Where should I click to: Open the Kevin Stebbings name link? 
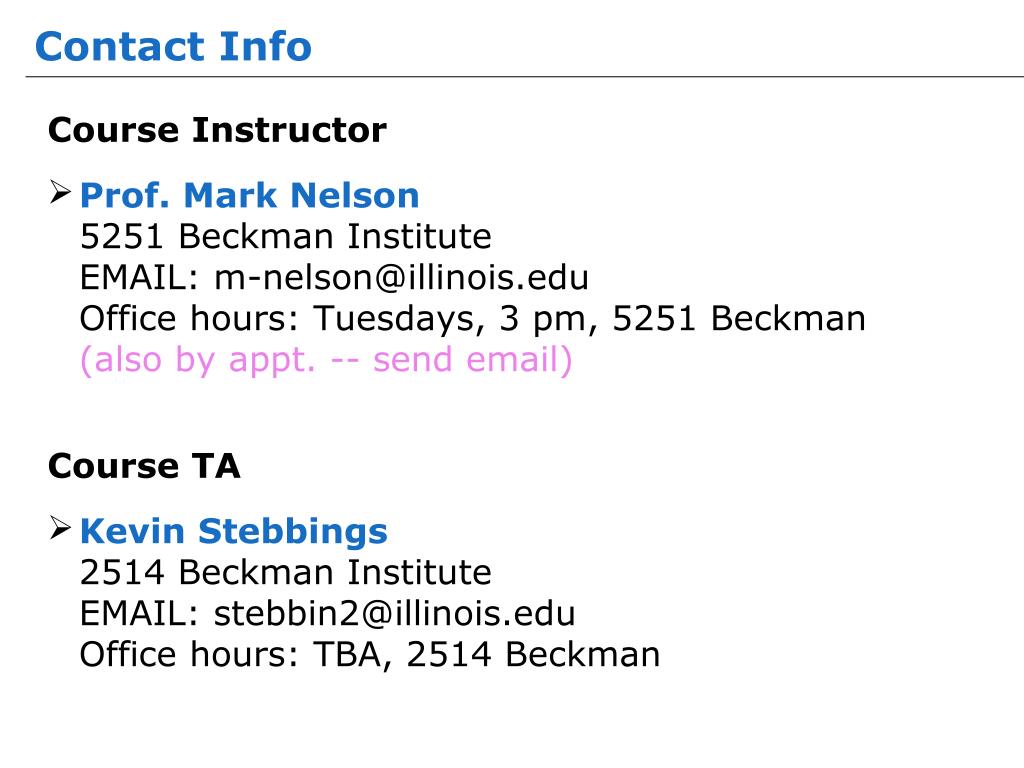(x=234, y=531)
